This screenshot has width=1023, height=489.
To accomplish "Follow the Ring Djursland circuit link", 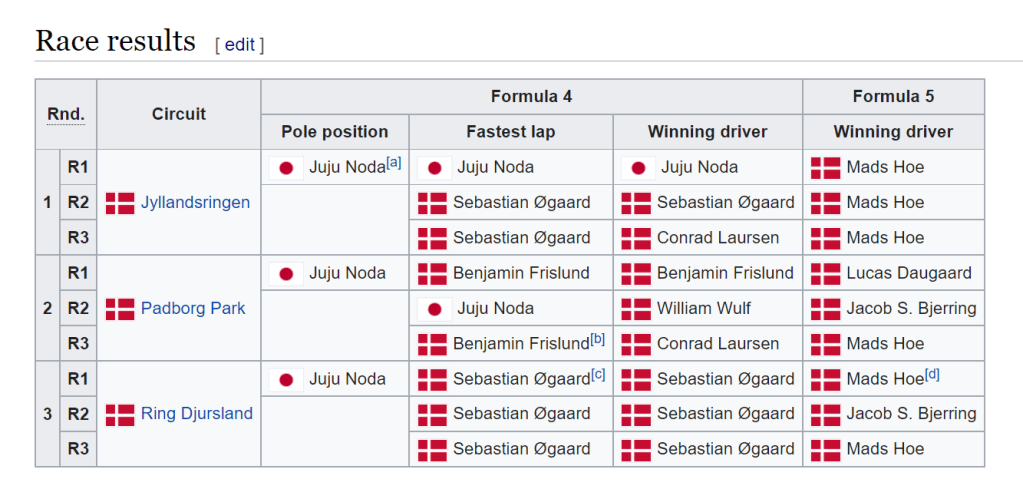I will coord(197,414).
